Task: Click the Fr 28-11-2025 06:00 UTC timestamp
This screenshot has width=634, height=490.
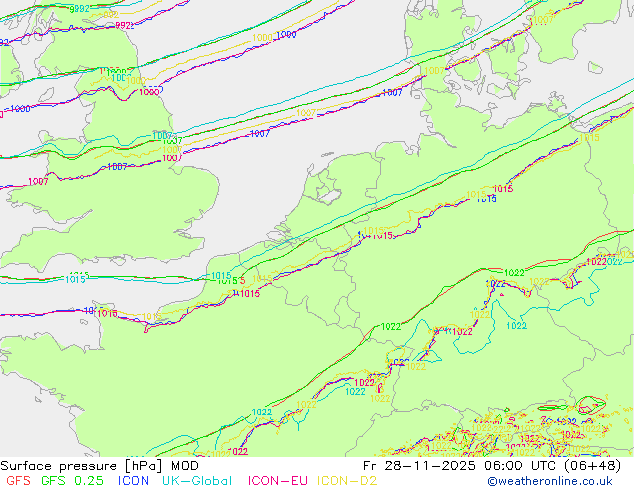Action: pos(492,466)
